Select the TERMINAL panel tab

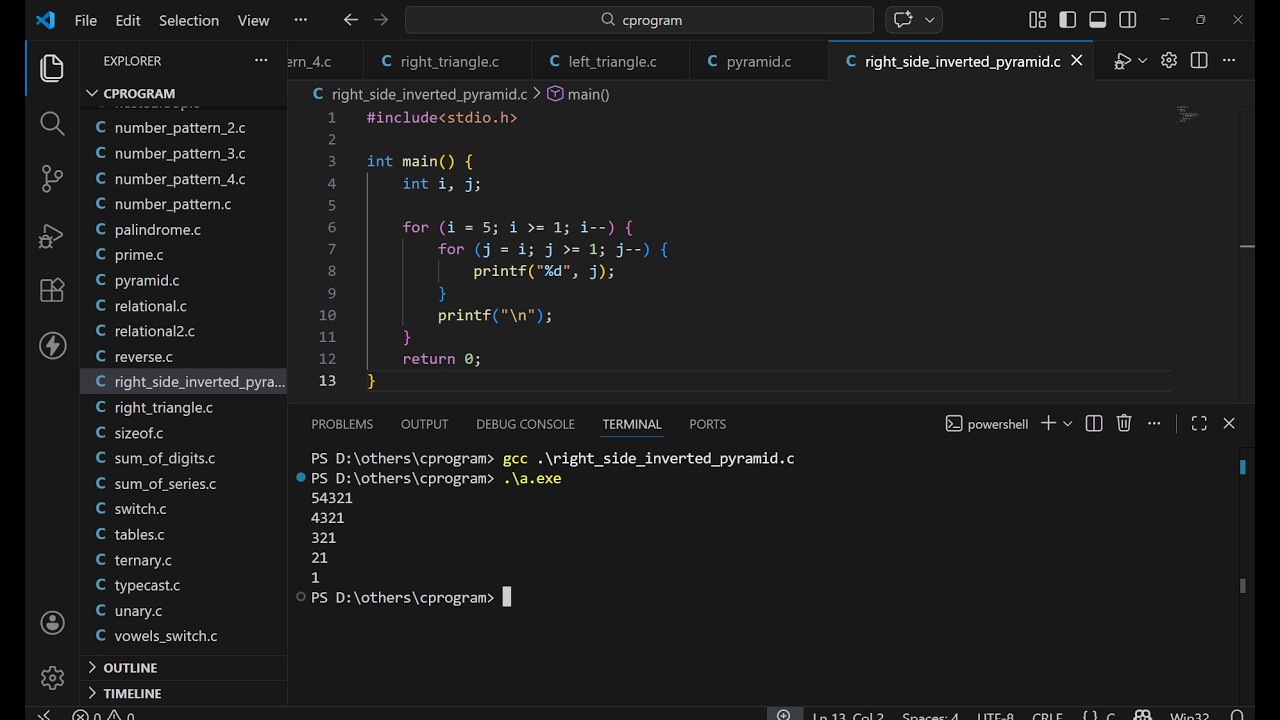click(x=631, y=424)
